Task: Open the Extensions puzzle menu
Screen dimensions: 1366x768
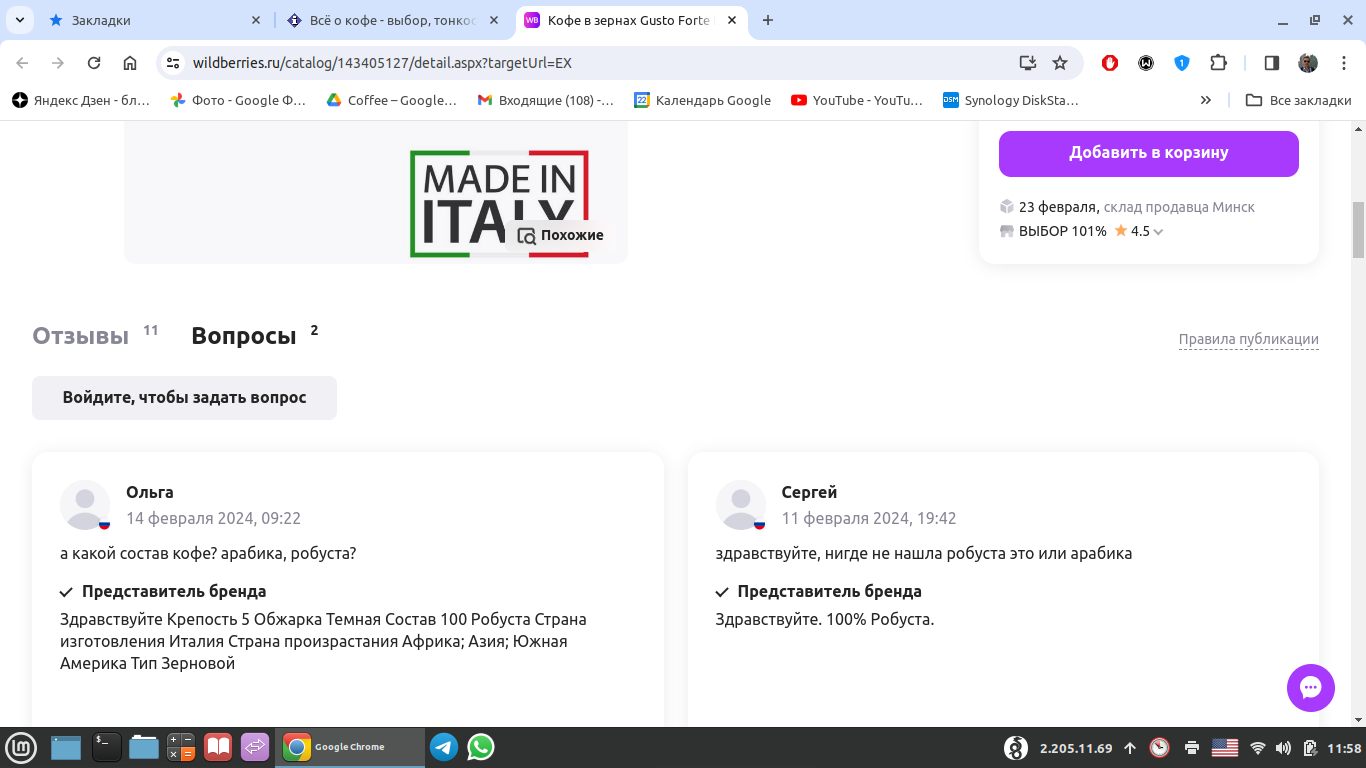Action: (x=1218, y=63)
